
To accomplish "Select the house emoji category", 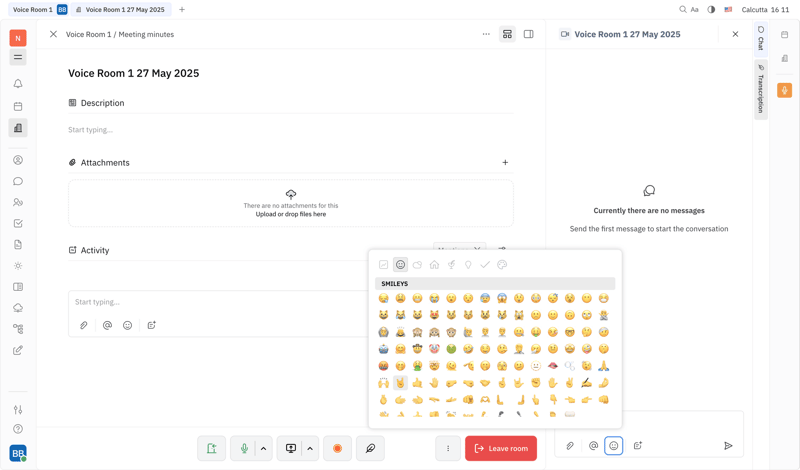I will pyautogui.click(x=434, y=264).
